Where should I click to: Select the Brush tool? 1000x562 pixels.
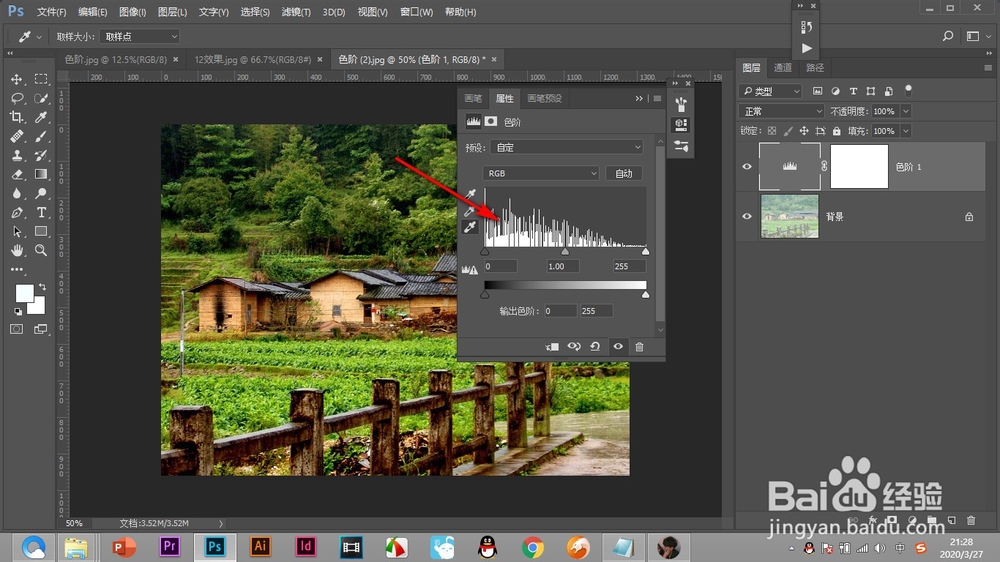(41, 136)
